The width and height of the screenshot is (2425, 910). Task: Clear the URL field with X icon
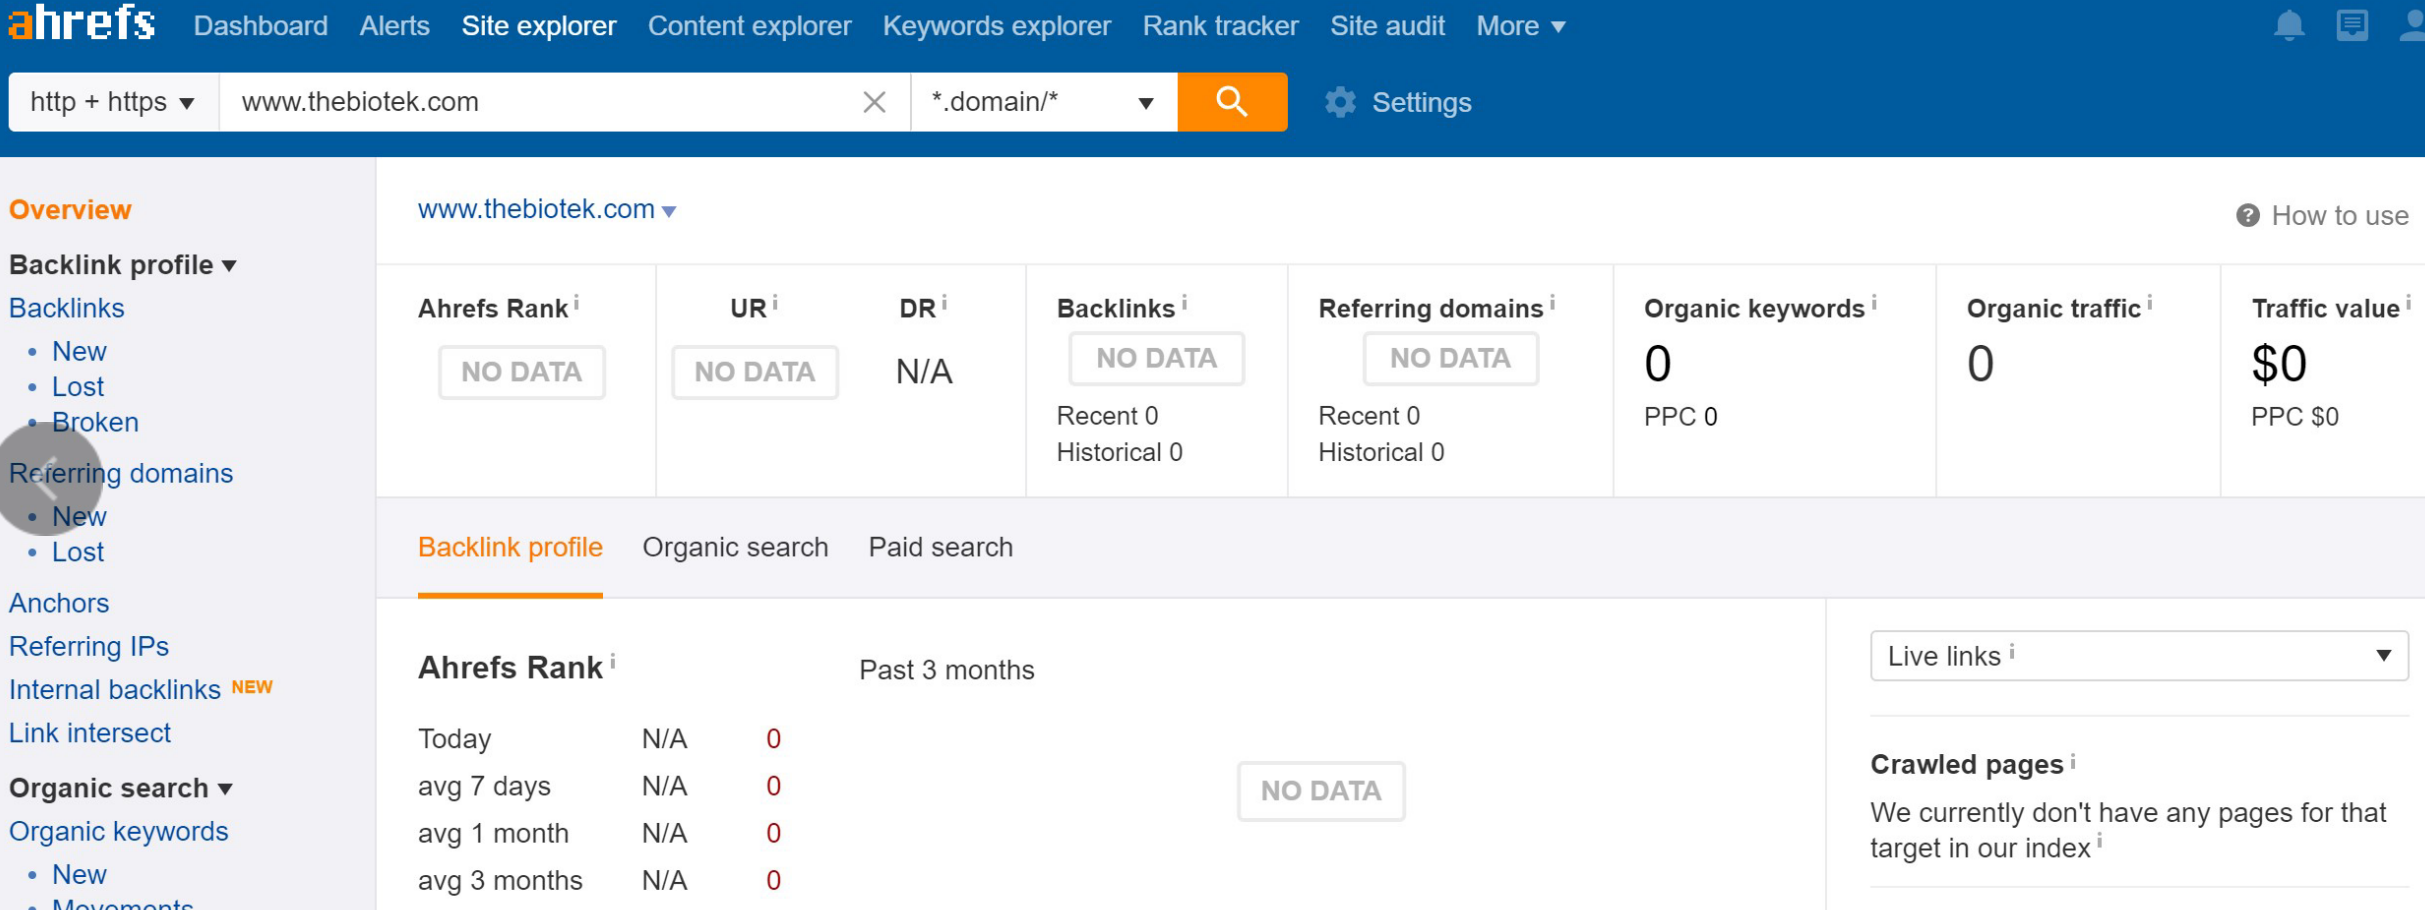tap(874, 102)
